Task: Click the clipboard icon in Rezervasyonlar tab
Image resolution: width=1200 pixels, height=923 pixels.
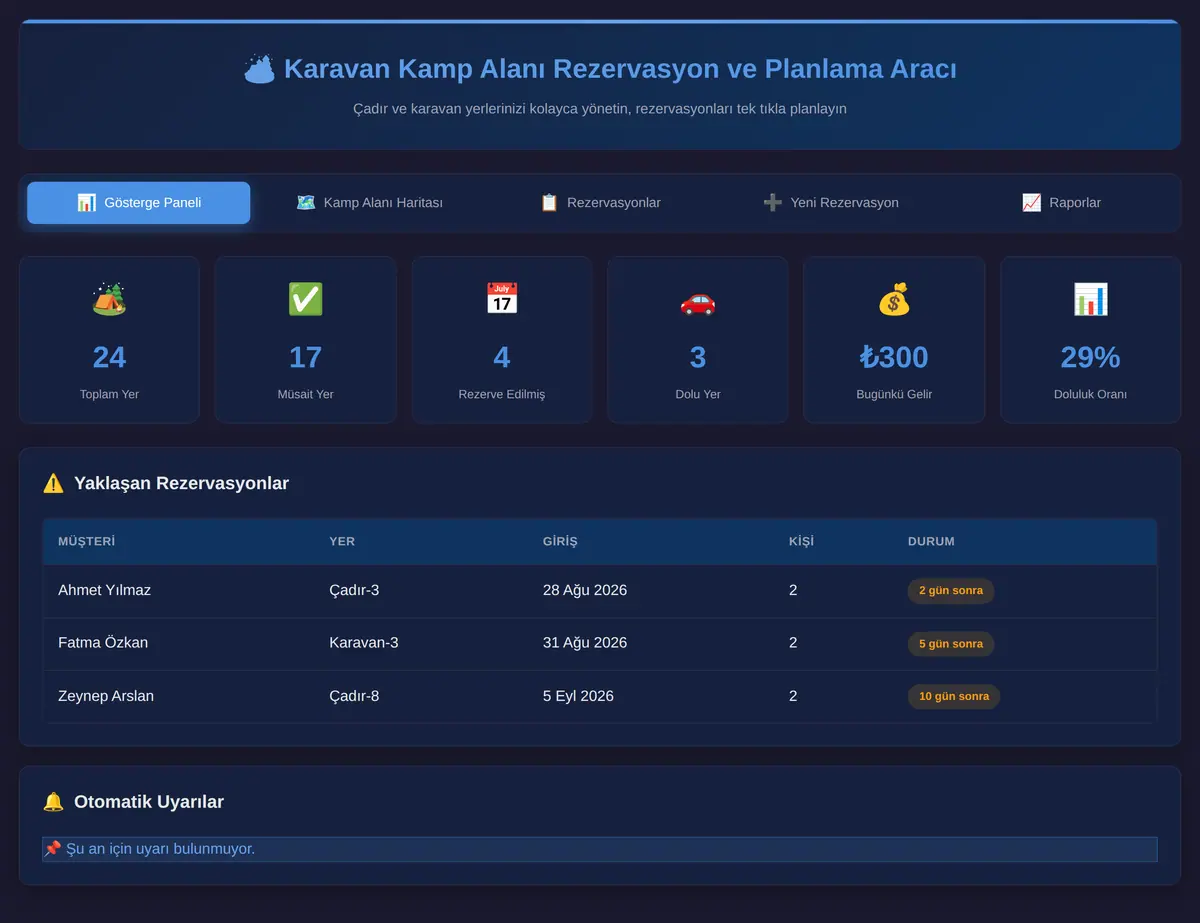Action: click(549, 203)
